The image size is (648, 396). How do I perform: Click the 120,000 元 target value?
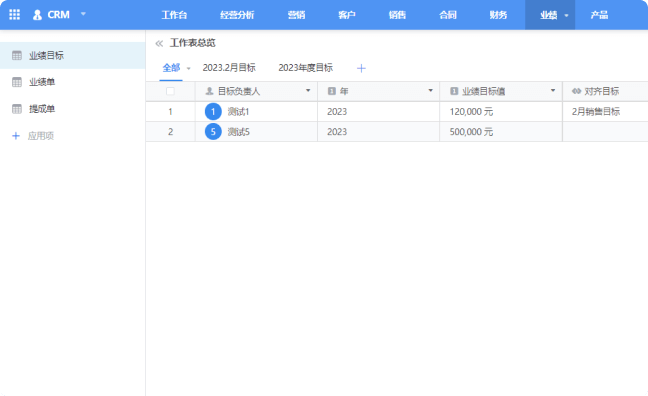point(471,112)
